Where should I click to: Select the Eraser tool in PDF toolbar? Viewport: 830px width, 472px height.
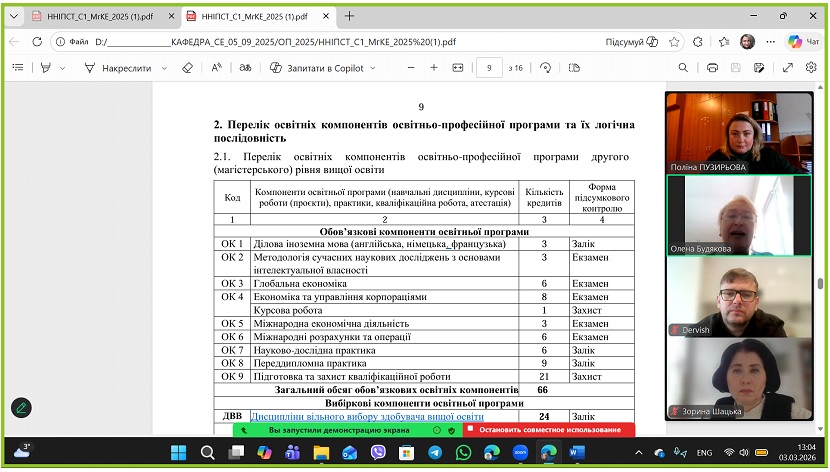click(x=187, y=68)
